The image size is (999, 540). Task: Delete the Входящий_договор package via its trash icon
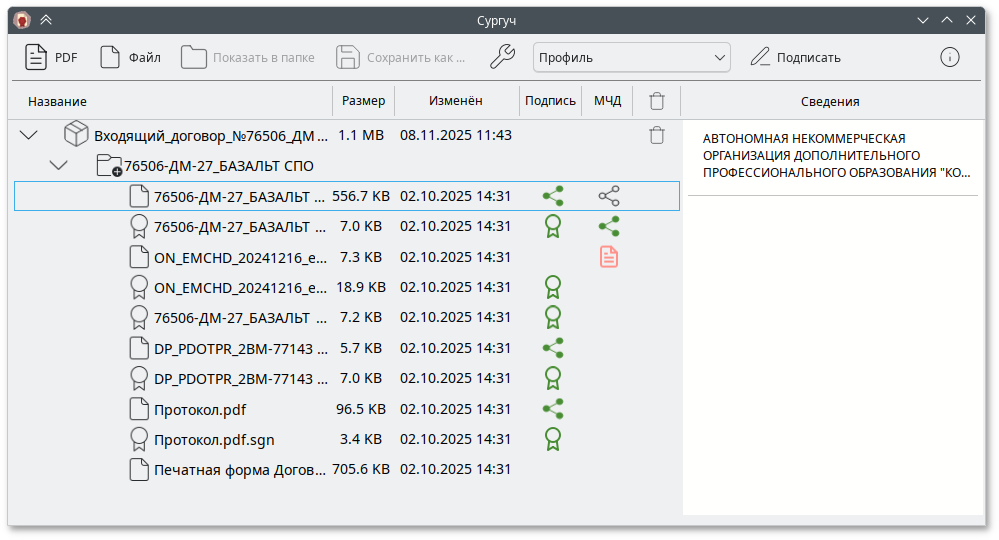(x=656, y=135)
